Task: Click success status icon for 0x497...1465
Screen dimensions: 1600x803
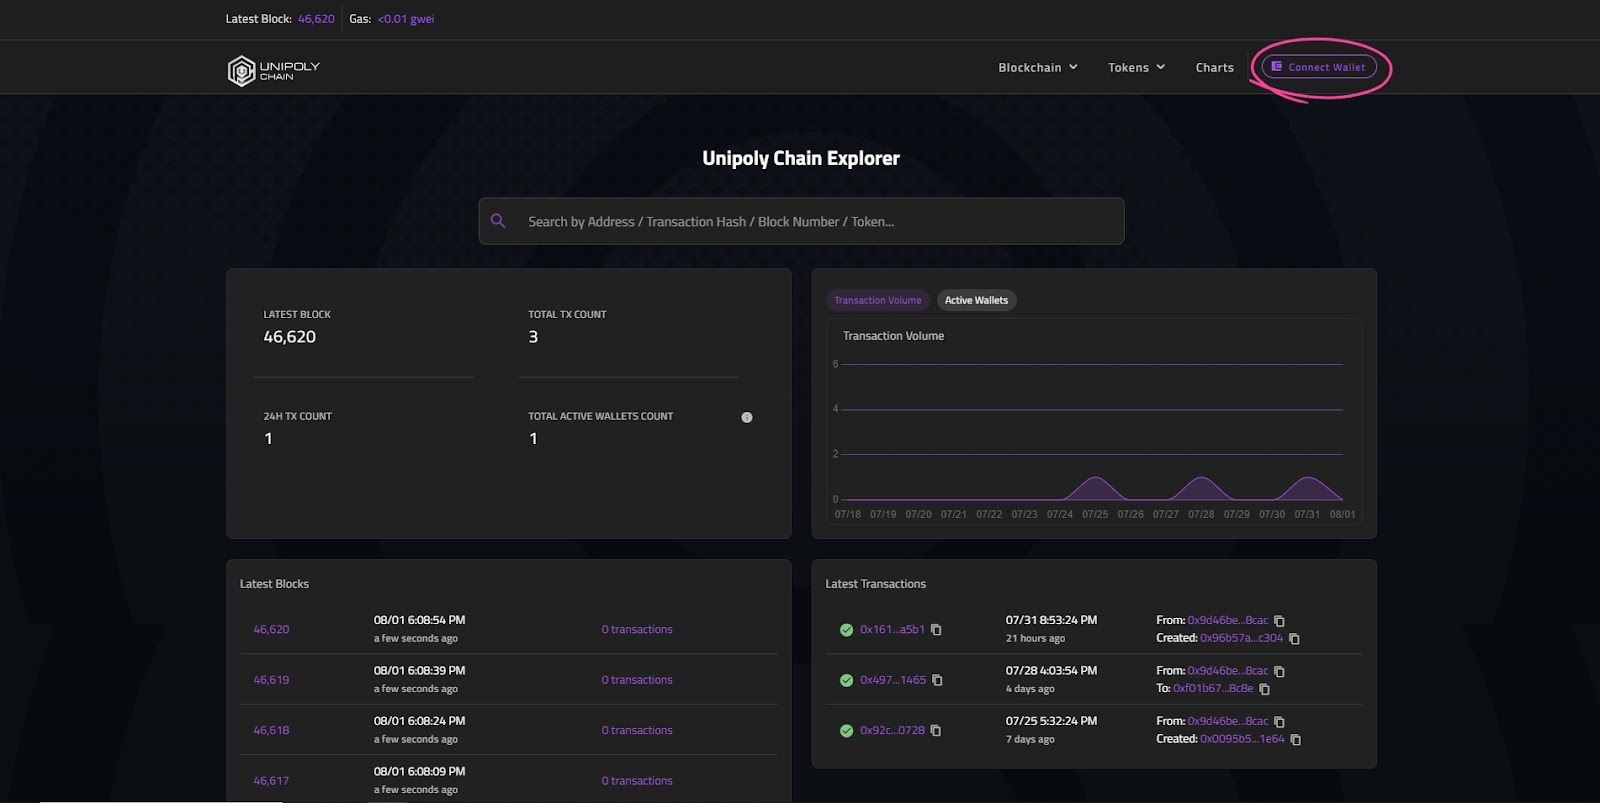Action: (x=846, y=680)
